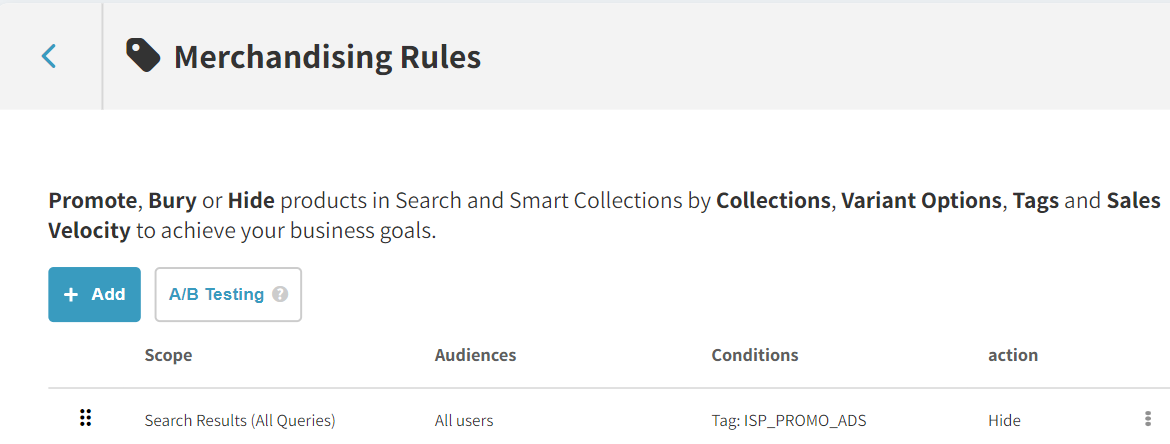Grab the drag handle of the rule row
The width and height of the screenshot is (1170, 444).
(x=85, y=419)
